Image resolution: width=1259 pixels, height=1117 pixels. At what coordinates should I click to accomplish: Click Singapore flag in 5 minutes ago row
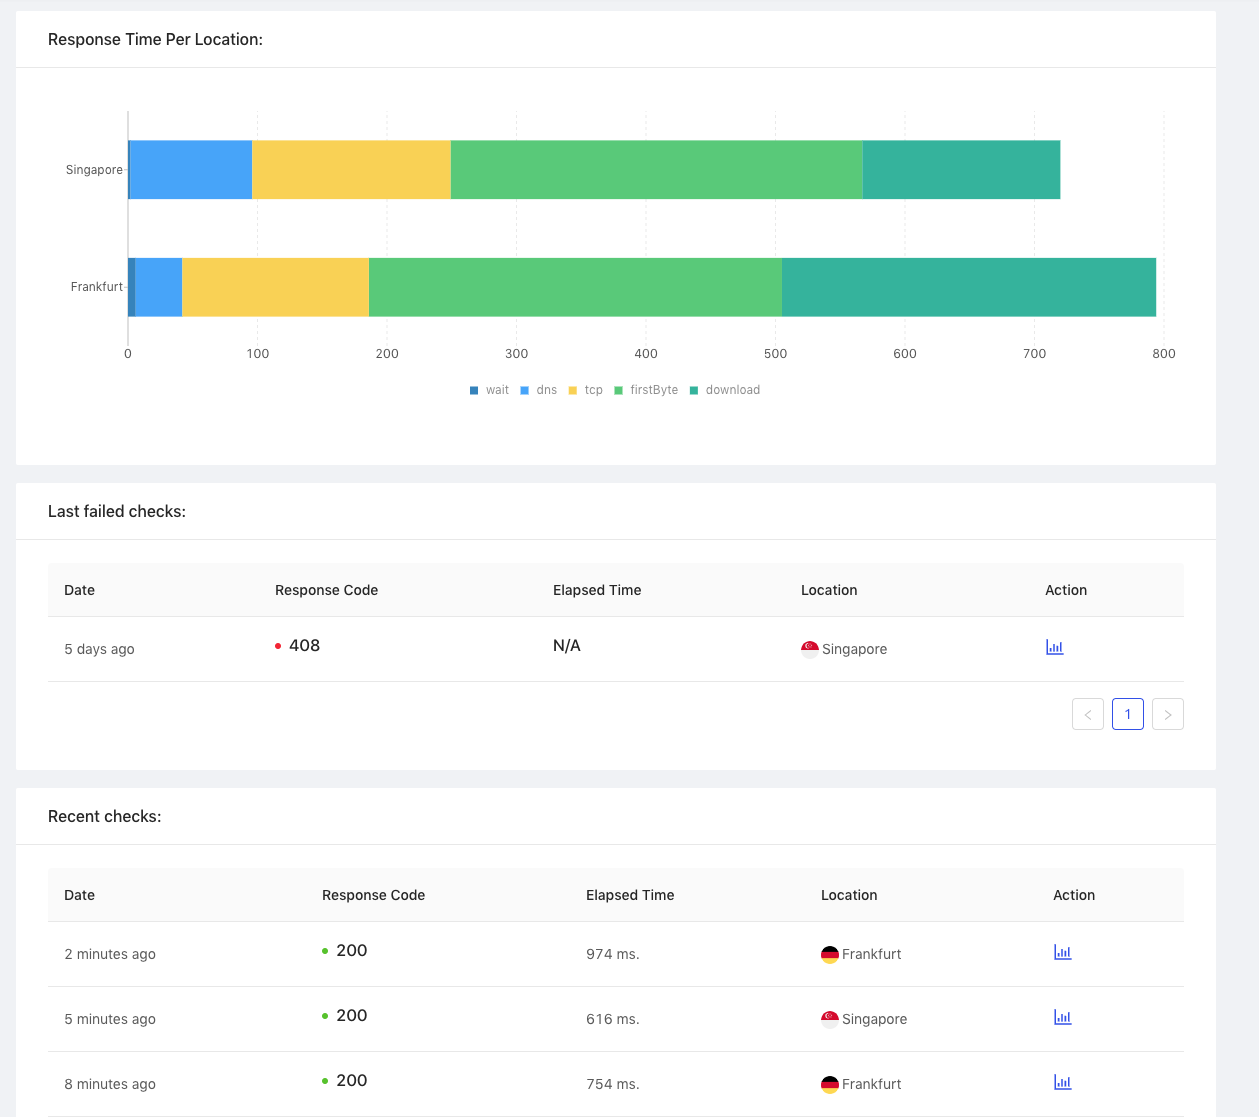click(x=830, y=1019)
